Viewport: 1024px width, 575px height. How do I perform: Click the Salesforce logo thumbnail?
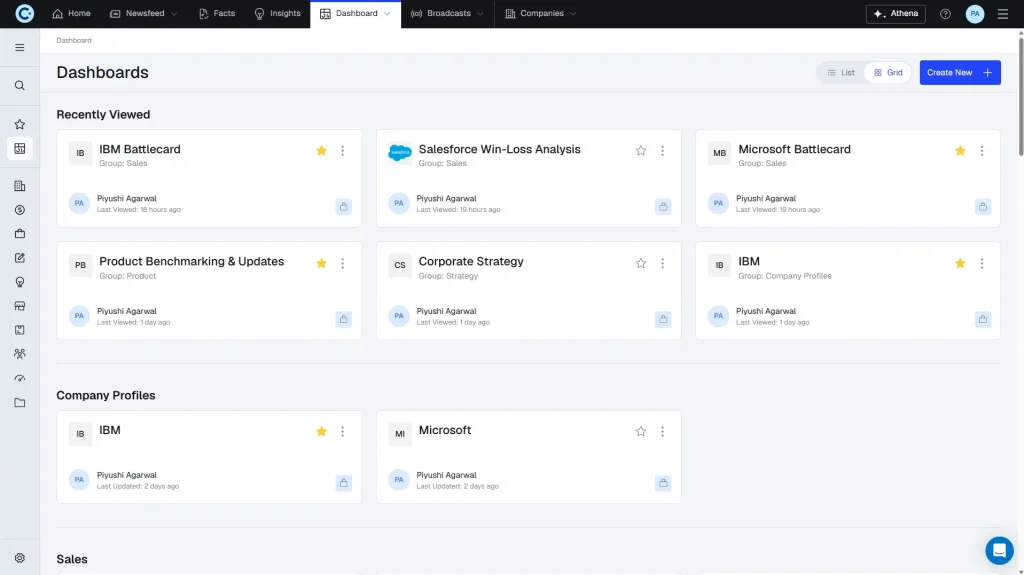400,153
